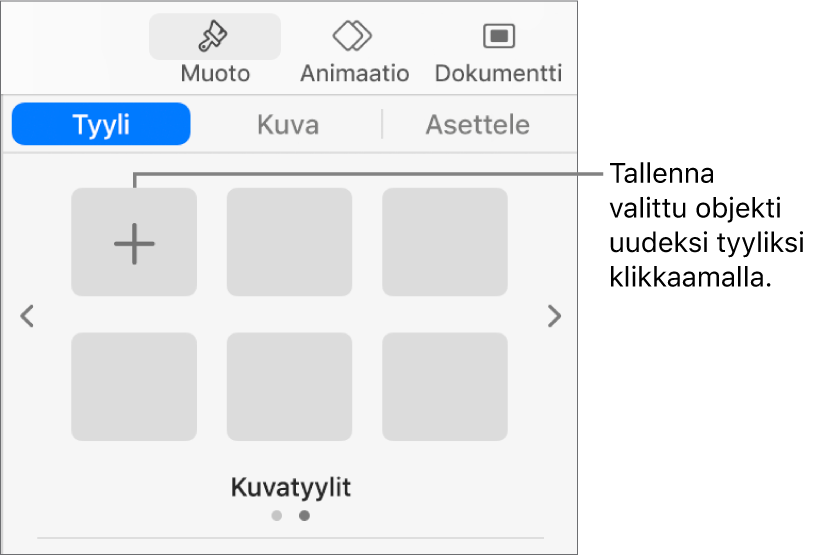Pick the empty style slot directly below the plus button
Viewport: 817px width, 556px height.
134,387
